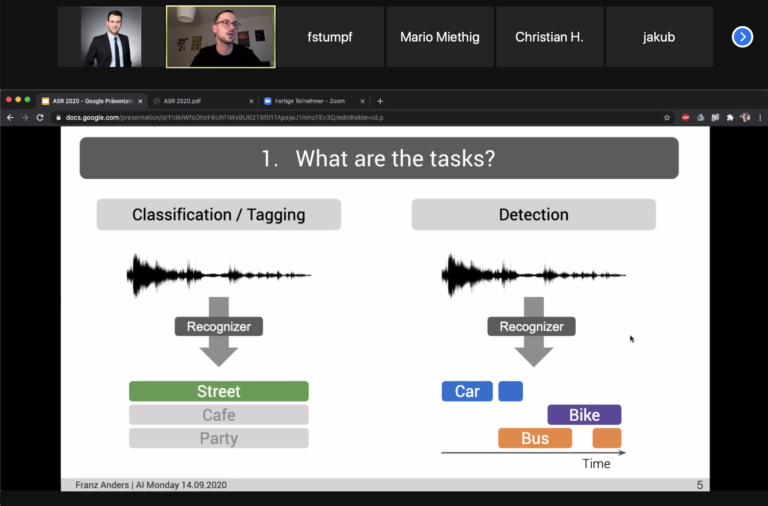Click the highlighted active speaker video

coord(220,37)
